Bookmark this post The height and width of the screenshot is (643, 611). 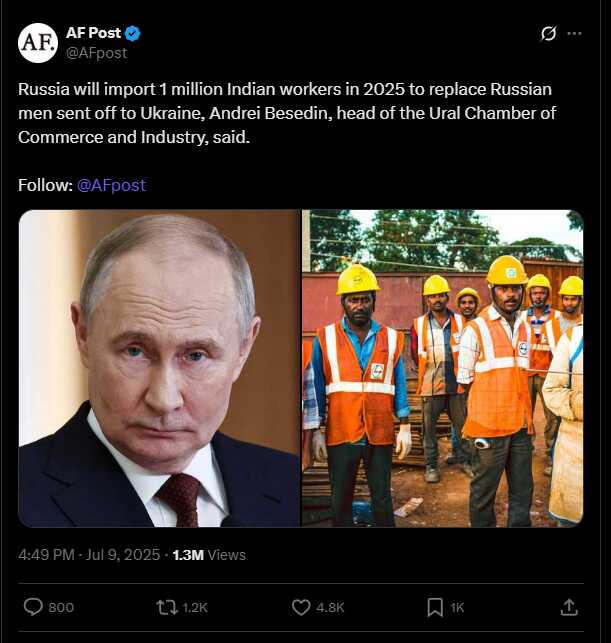pyautogui.click(x=435, y=607)
